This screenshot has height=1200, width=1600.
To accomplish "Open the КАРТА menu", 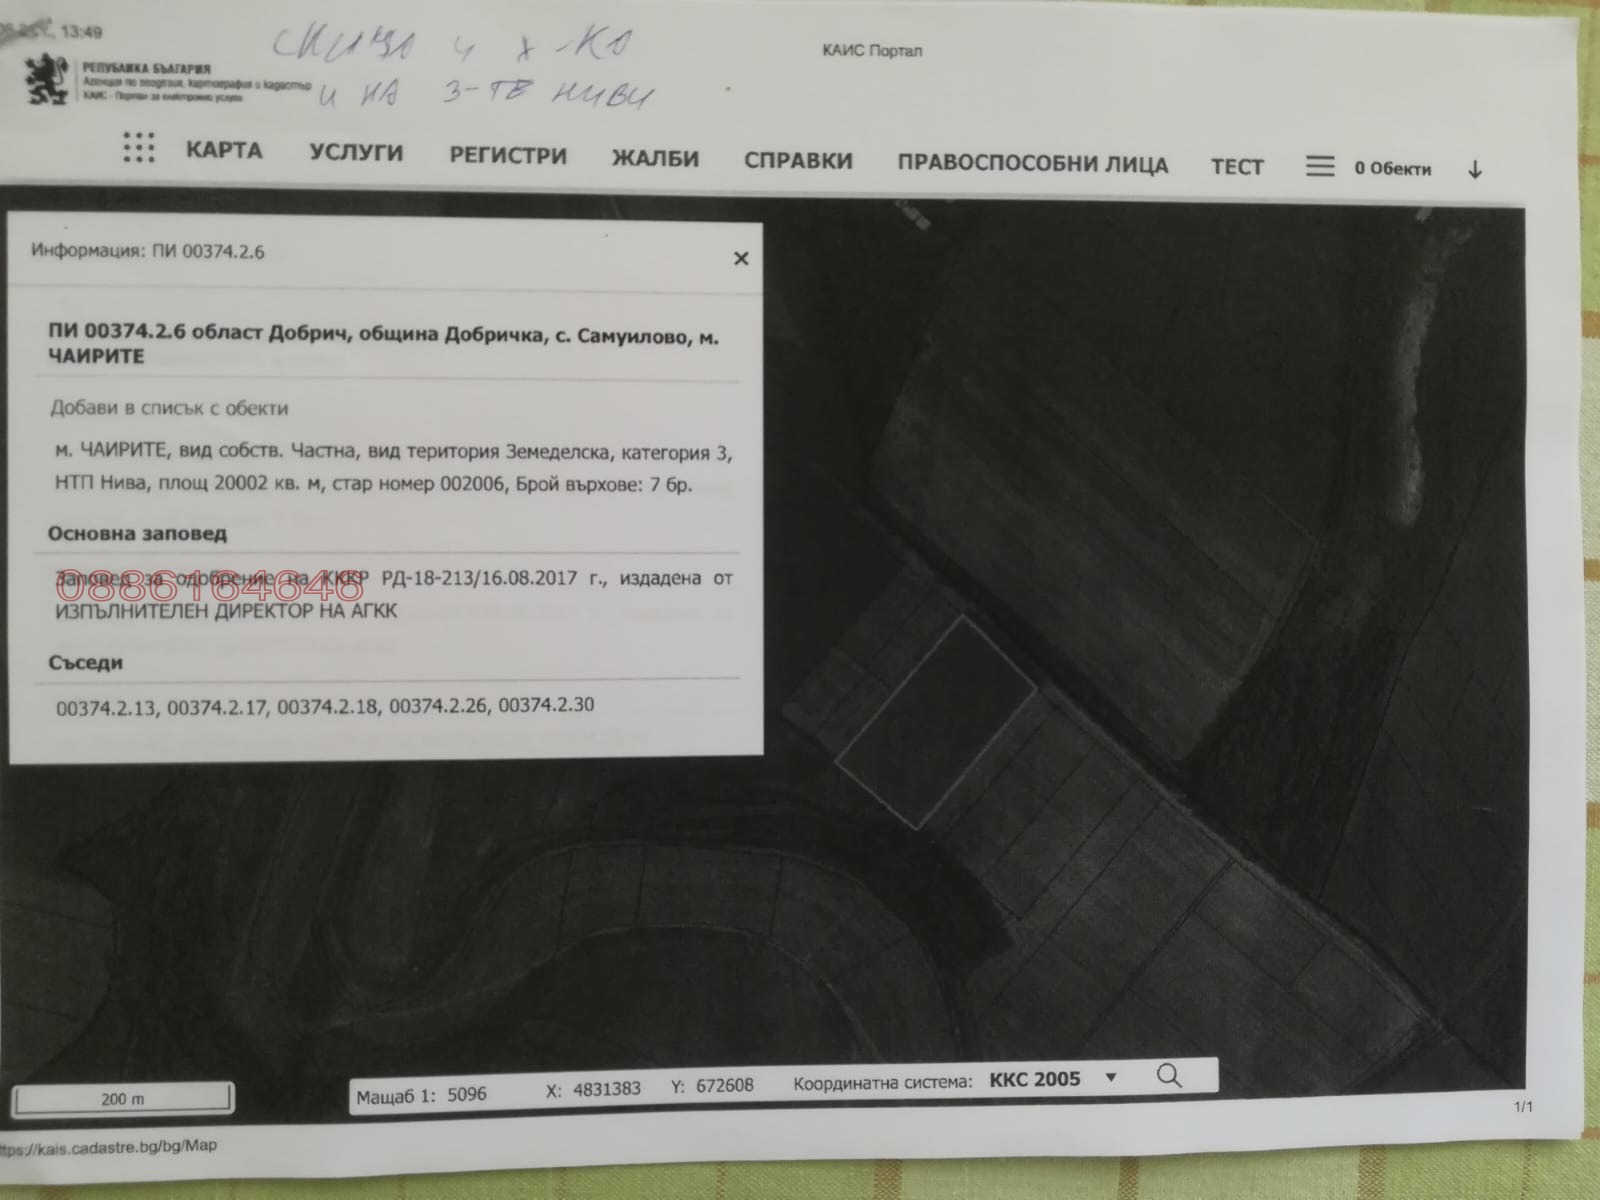I will [x=224, y=151].
